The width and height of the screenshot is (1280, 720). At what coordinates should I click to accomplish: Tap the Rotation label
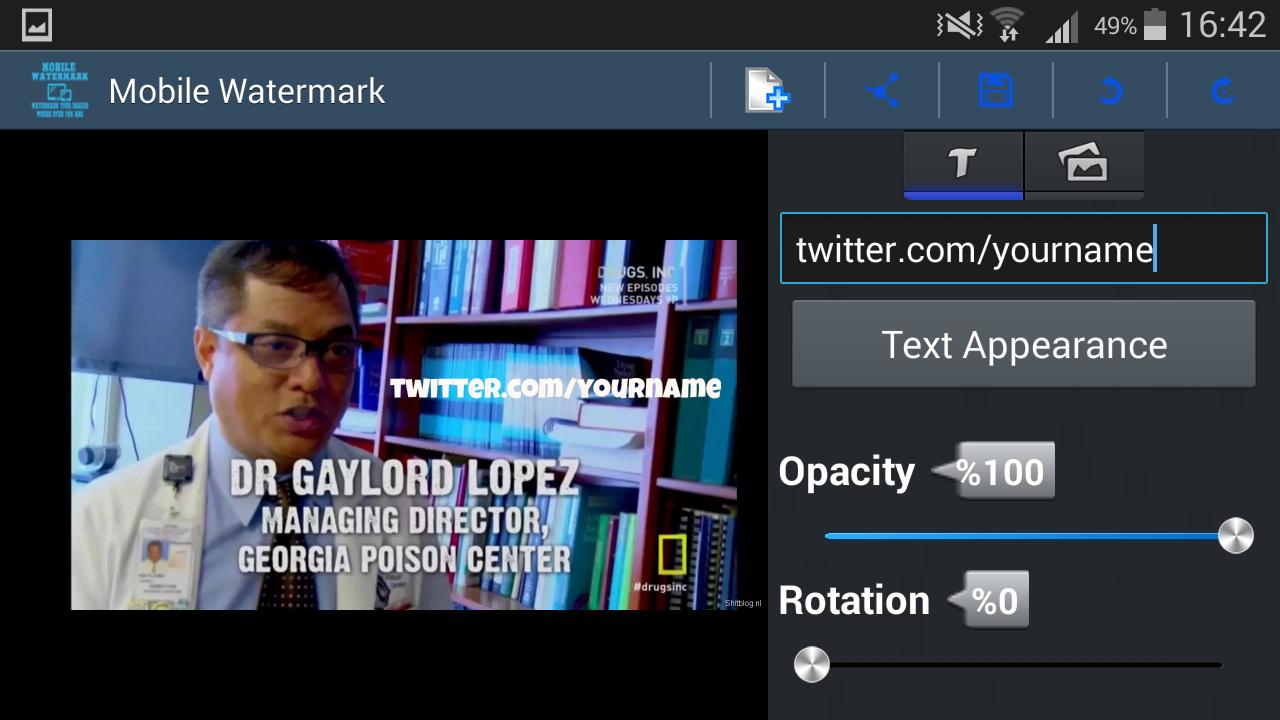click(854, 600)
